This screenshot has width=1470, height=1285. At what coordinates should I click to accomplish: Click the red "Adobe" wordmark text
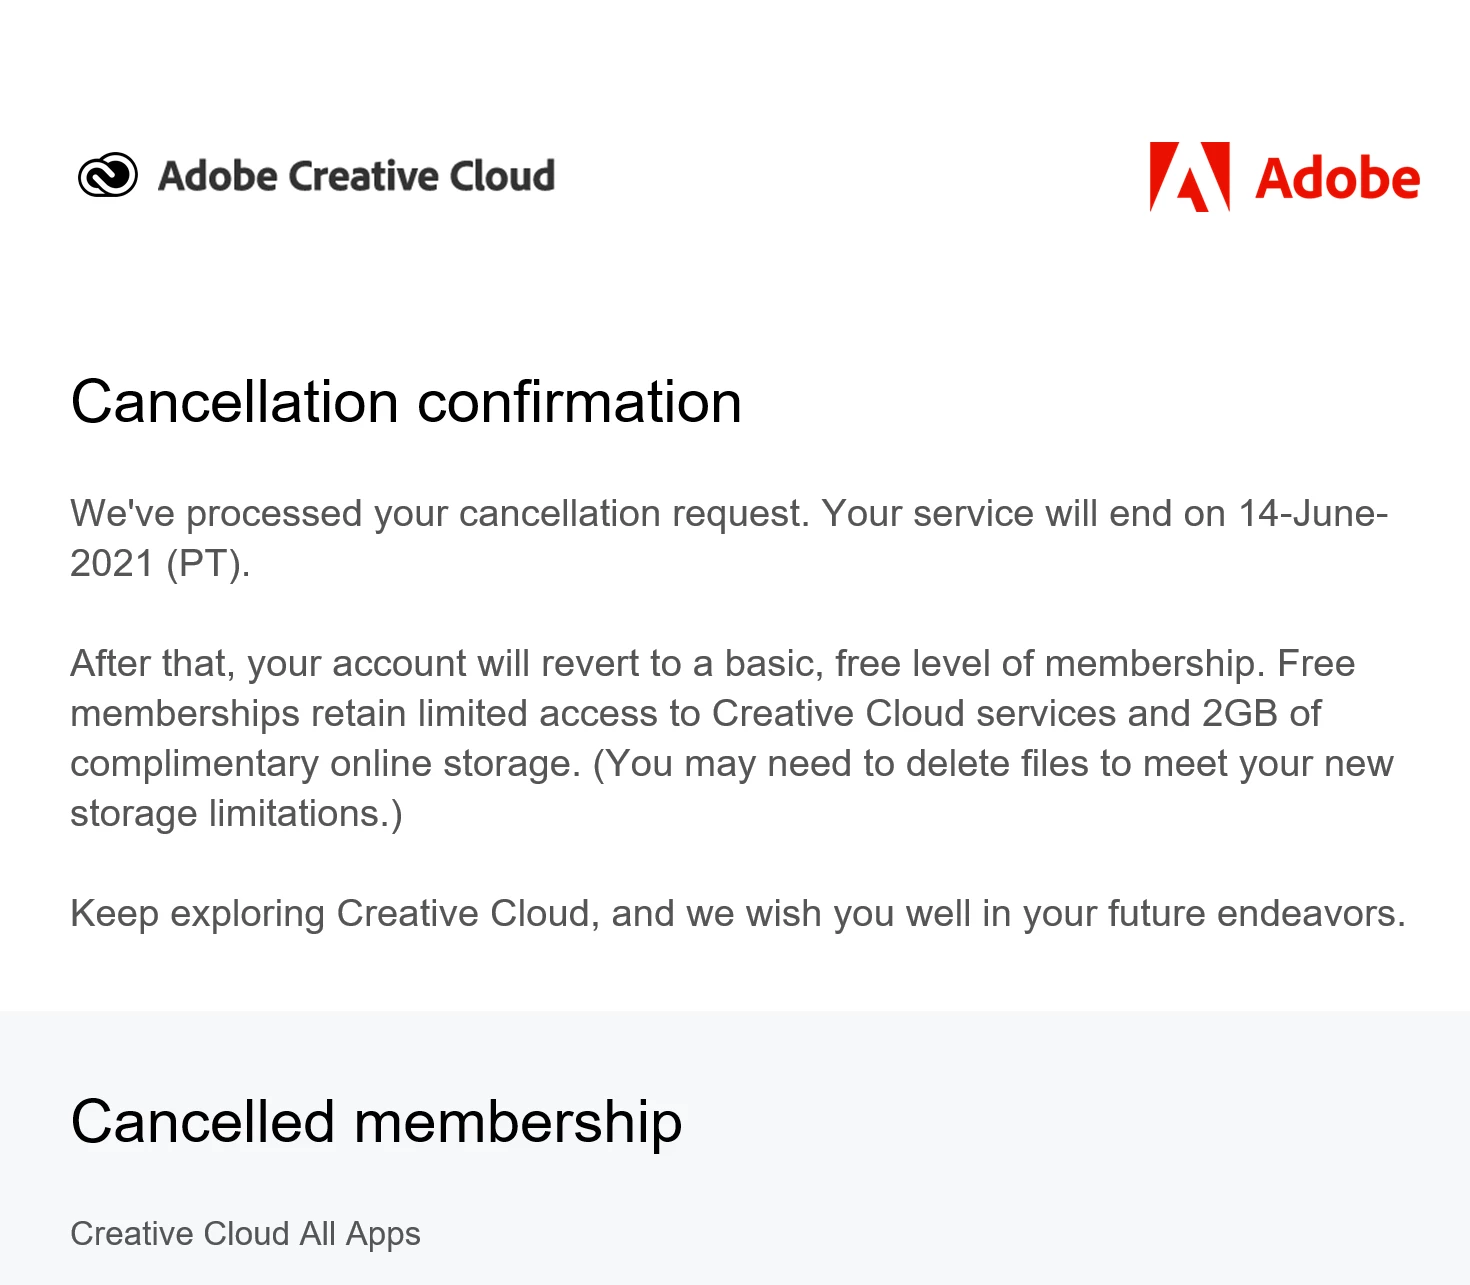point(1337,179)
